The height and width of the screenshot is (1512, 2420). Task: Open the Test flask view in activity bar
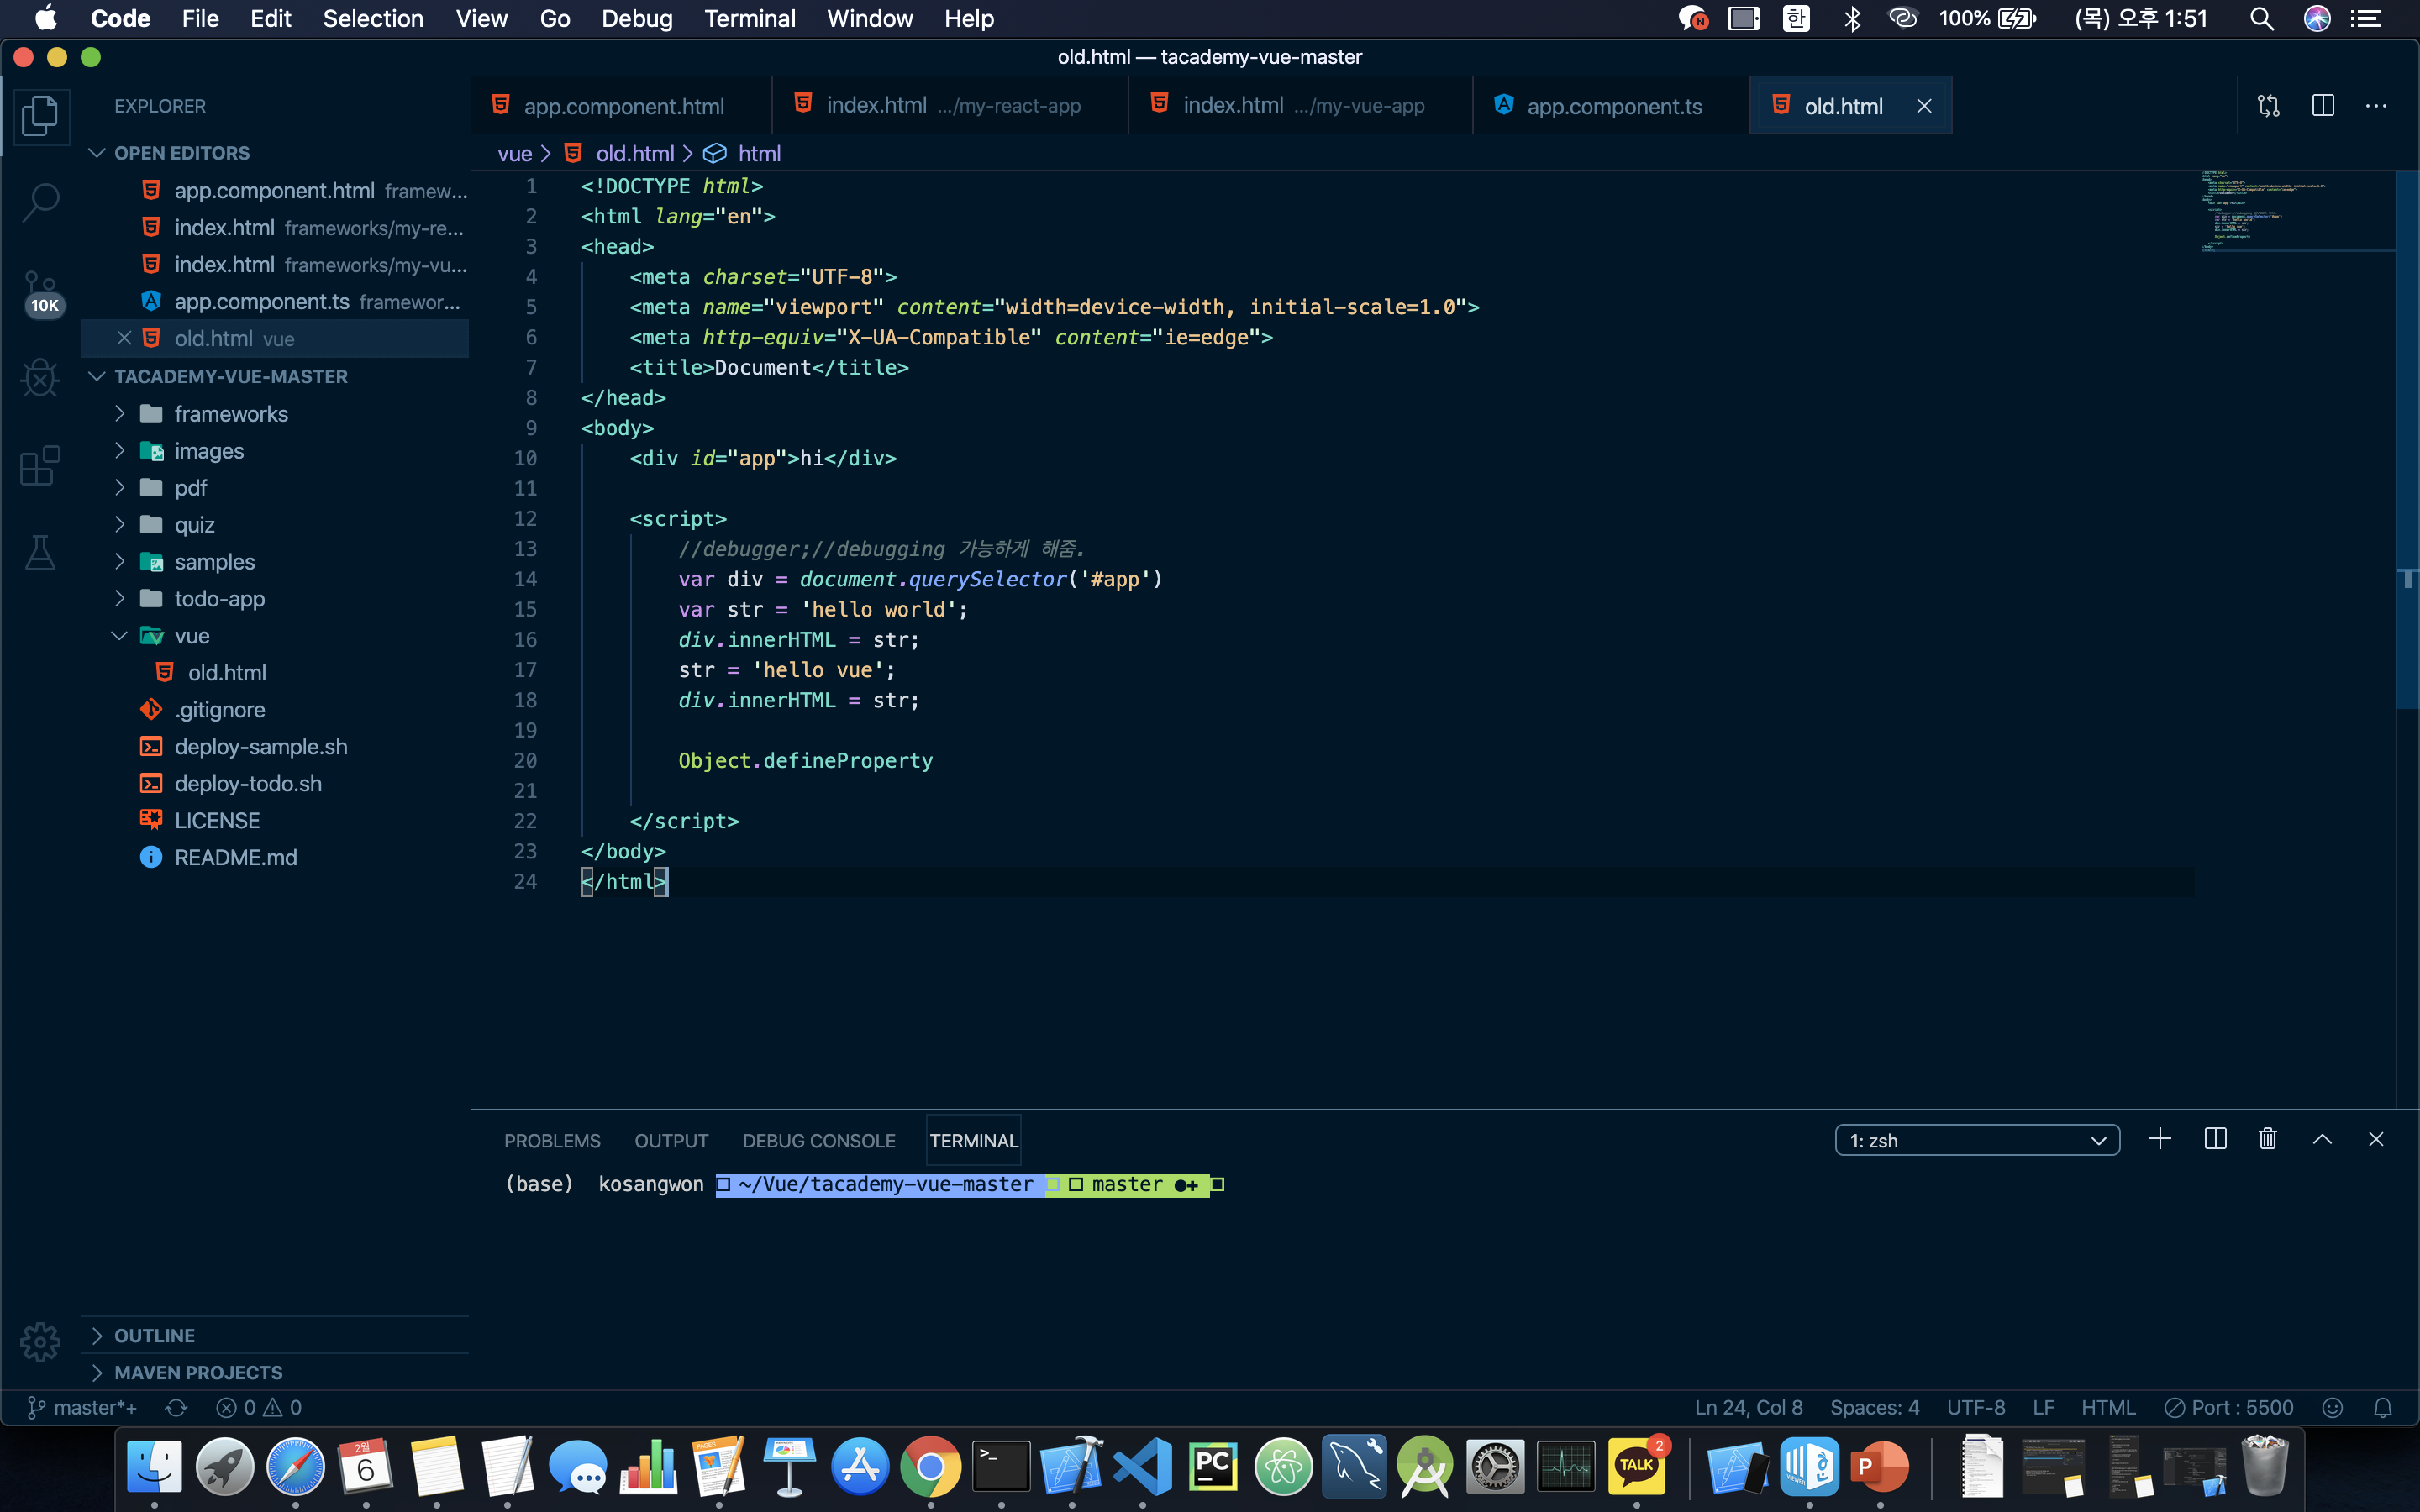click(40, 552)
